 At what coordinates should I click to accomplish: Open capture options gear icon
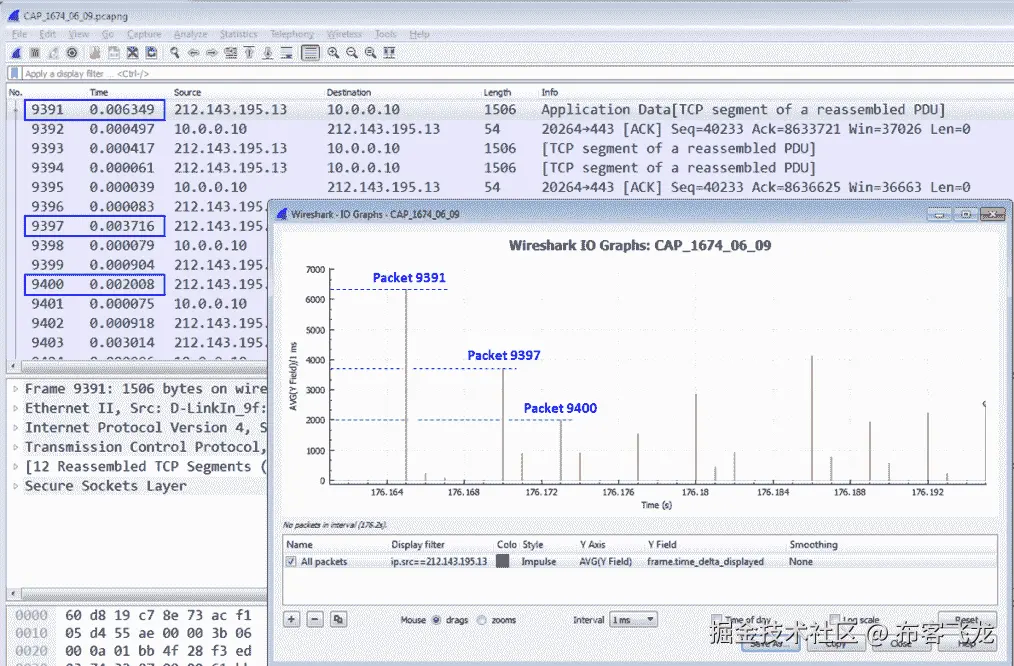(72, 53)
